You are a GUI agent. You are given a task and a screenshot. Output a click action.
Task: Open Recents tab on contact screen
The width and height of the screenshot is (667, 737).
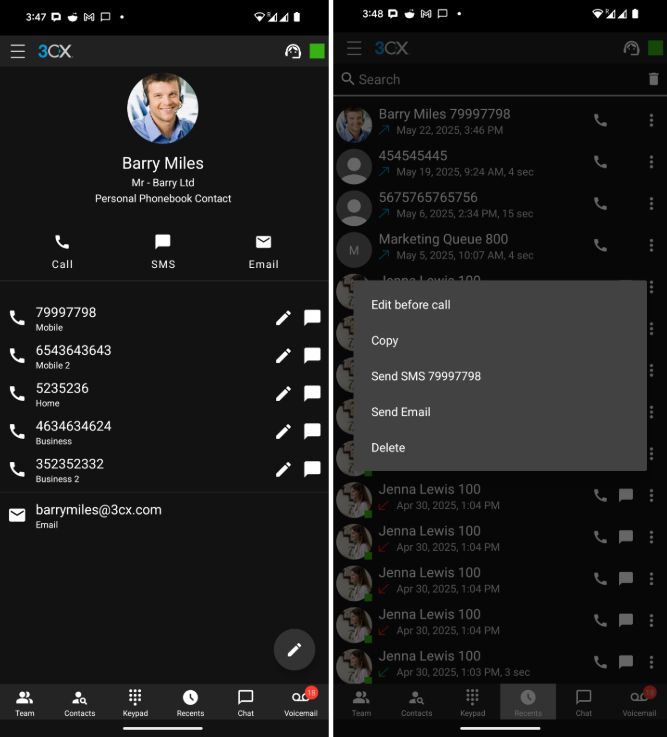pyautogui.click(x=190, y=703)
